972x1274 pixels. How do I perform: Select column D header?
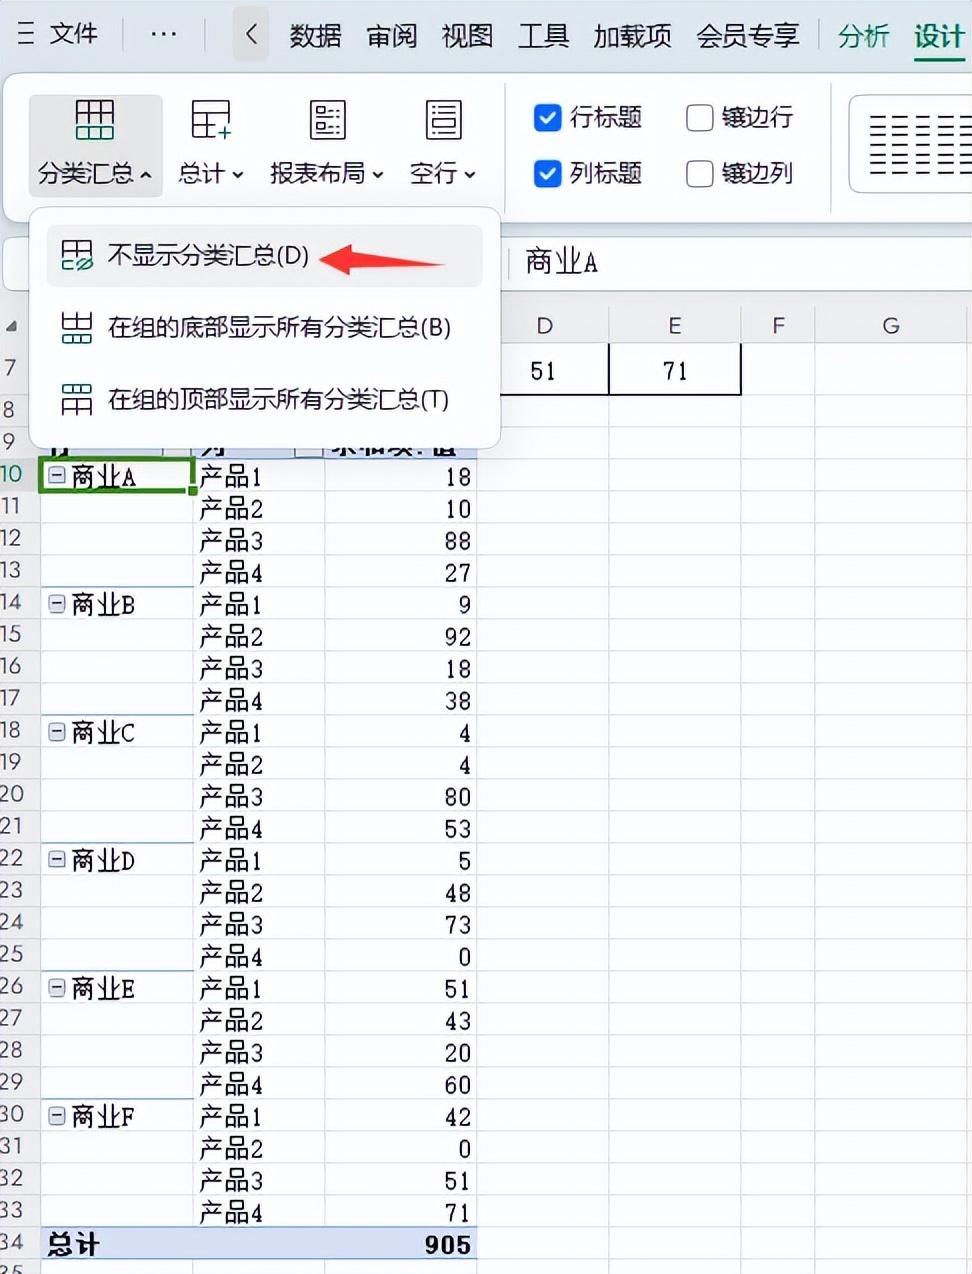544,326
